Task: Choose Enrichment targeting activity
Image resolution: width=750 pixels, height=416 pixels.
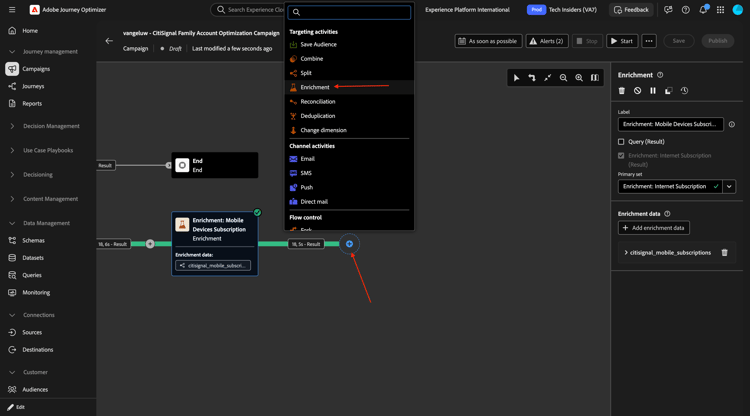Action: (x=349, y=87)
